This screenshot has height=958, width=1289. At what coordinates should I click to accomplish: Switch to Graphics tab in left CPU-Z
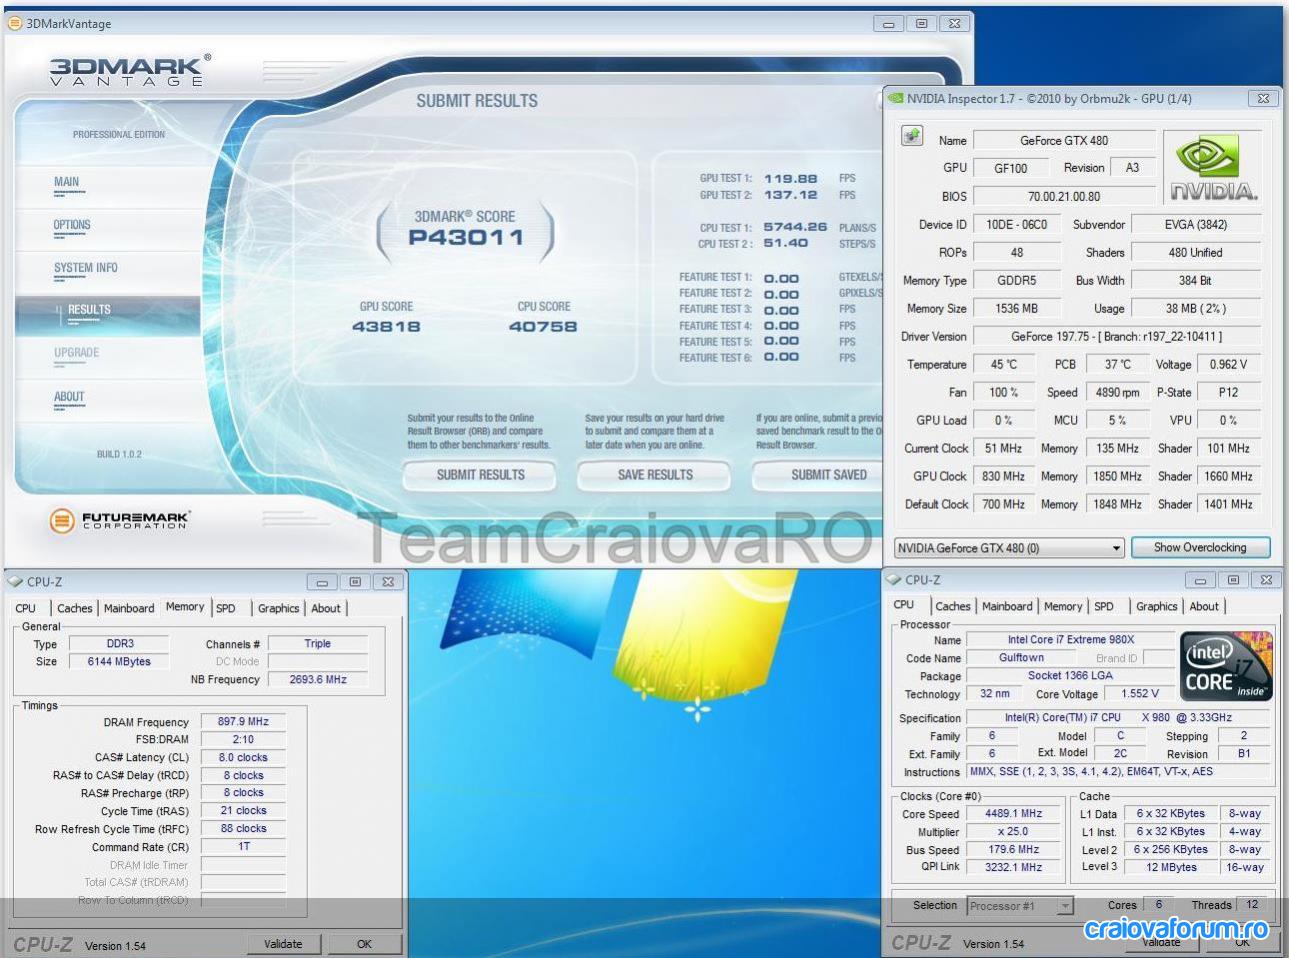coord(278,608)
